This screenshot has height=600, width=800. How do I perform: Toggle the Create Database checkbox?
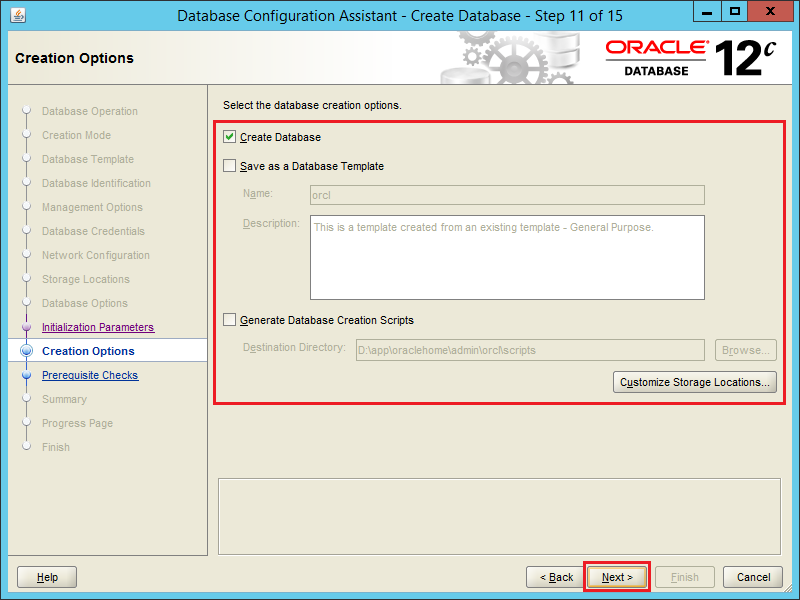[230, 137]
